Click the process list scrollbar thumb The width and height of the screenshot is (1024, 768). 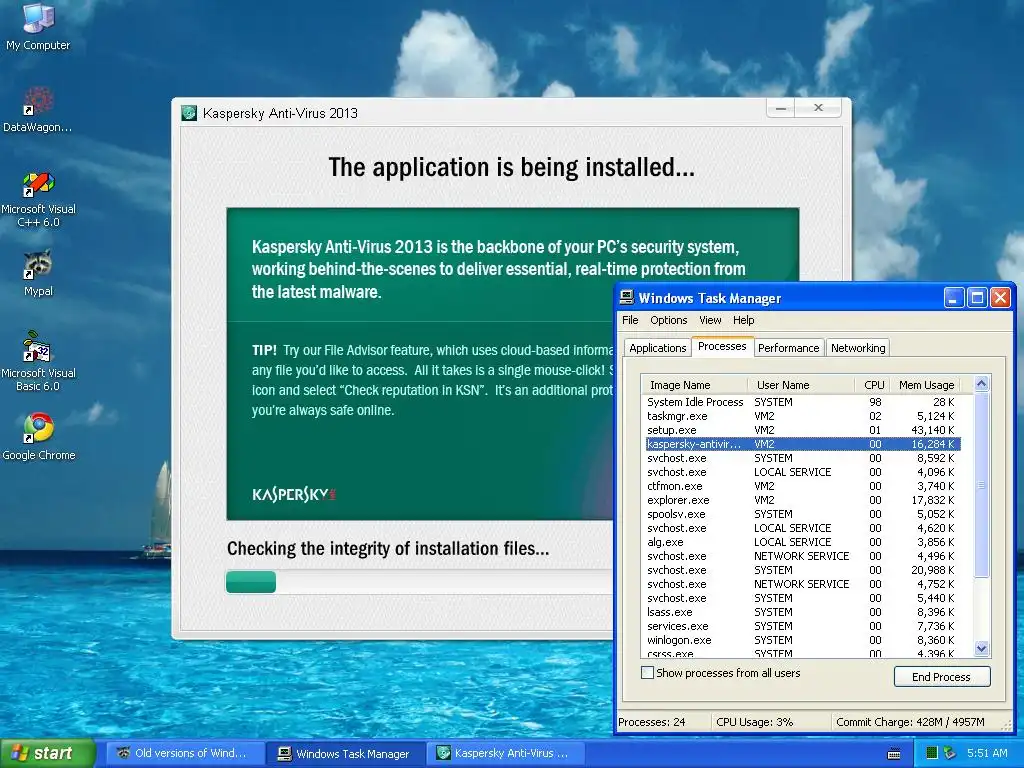pos(982,485)
